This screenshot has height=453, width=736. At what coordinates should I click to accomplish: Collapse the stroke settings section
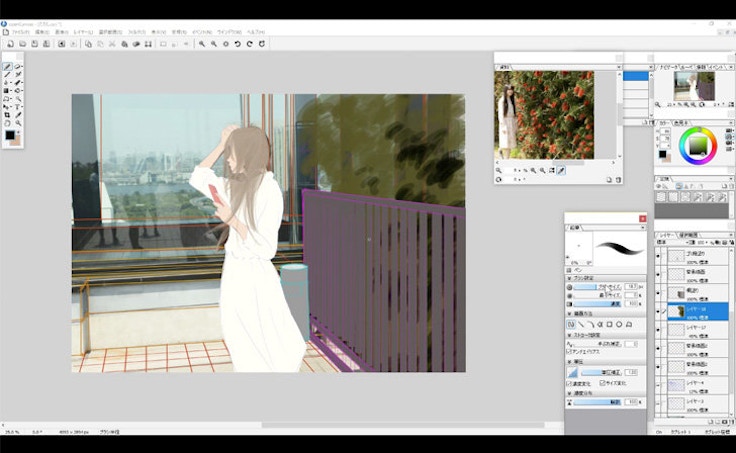[569, 334]
